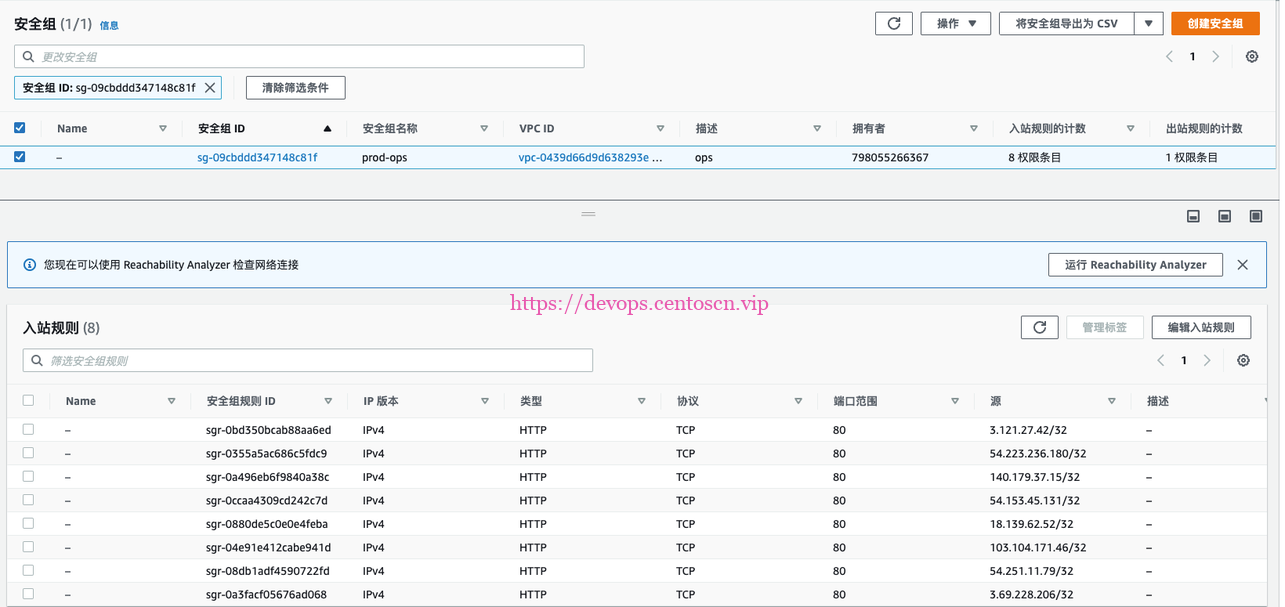
Task: Click the 筛选安全组规则 search field
Action: [300, 360]
